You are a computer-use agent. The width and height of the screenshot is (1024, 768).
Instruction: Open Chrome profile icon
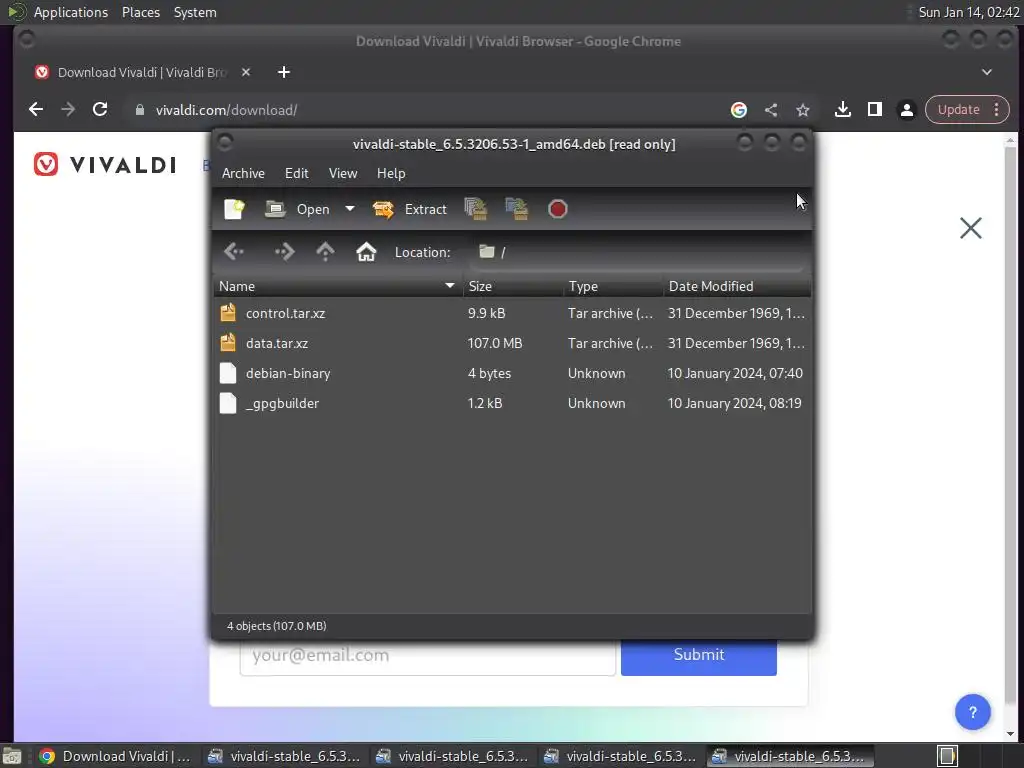coord(906,110)
